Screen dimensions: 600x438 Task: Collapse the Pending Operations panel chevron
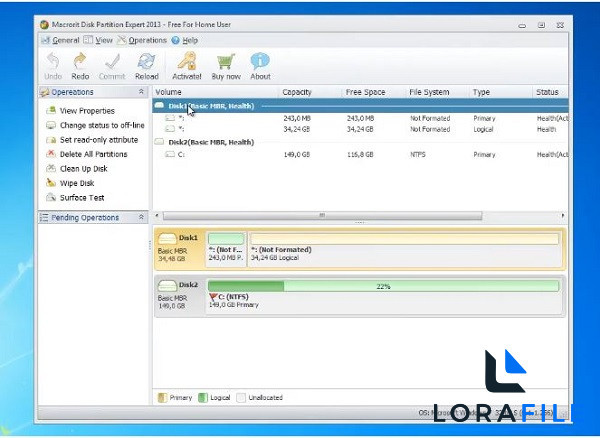coord(141,217)
